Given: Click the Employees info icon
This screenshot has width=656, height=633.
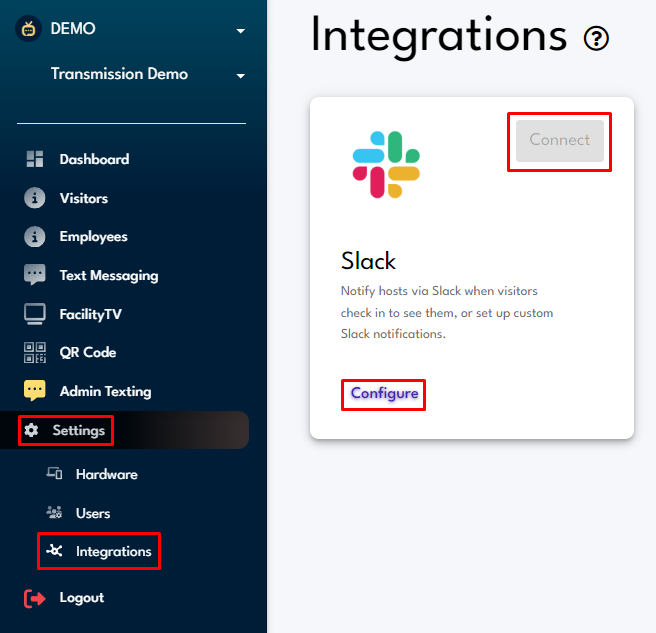Looking at the screenshot, I should pos(35,236).
